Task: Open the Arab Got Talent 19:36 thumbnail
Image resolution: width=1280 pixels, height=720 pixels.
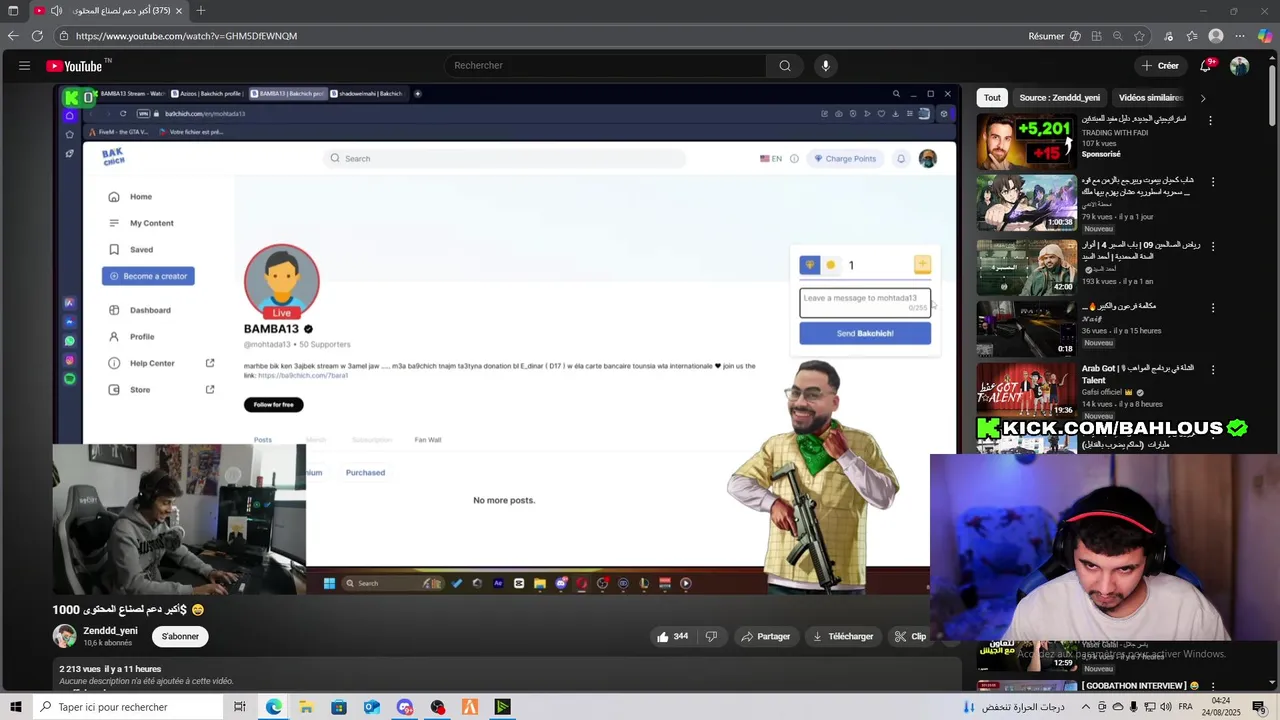Action: tap(1027, 390)
